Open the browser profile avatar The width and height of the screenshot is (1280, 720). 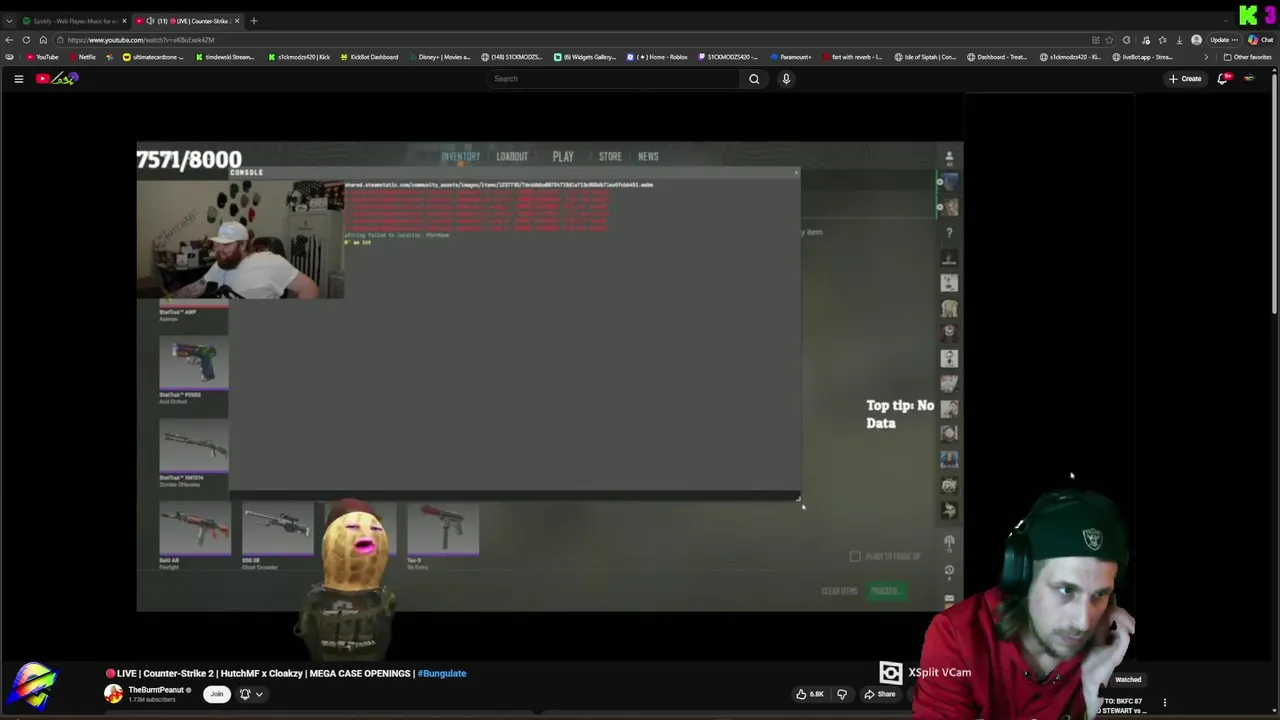1197,40
